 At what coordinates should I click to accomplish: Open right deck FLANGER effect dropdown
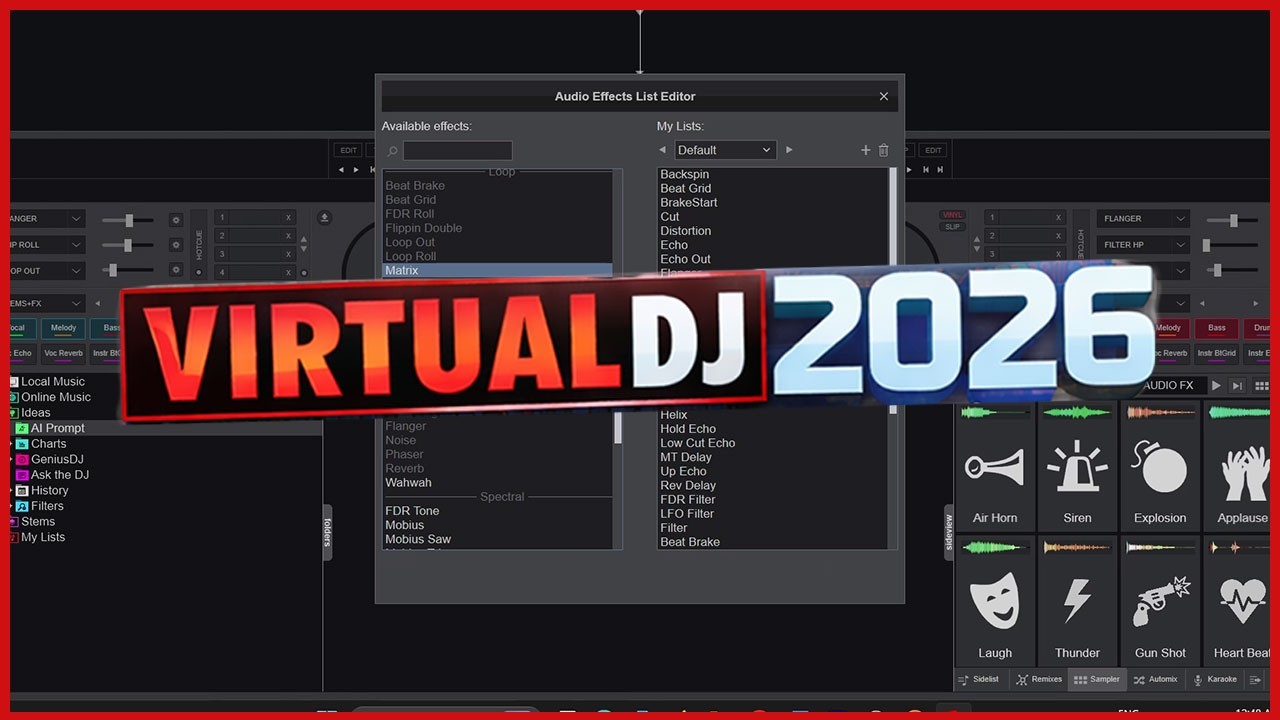pos(1143,218)
